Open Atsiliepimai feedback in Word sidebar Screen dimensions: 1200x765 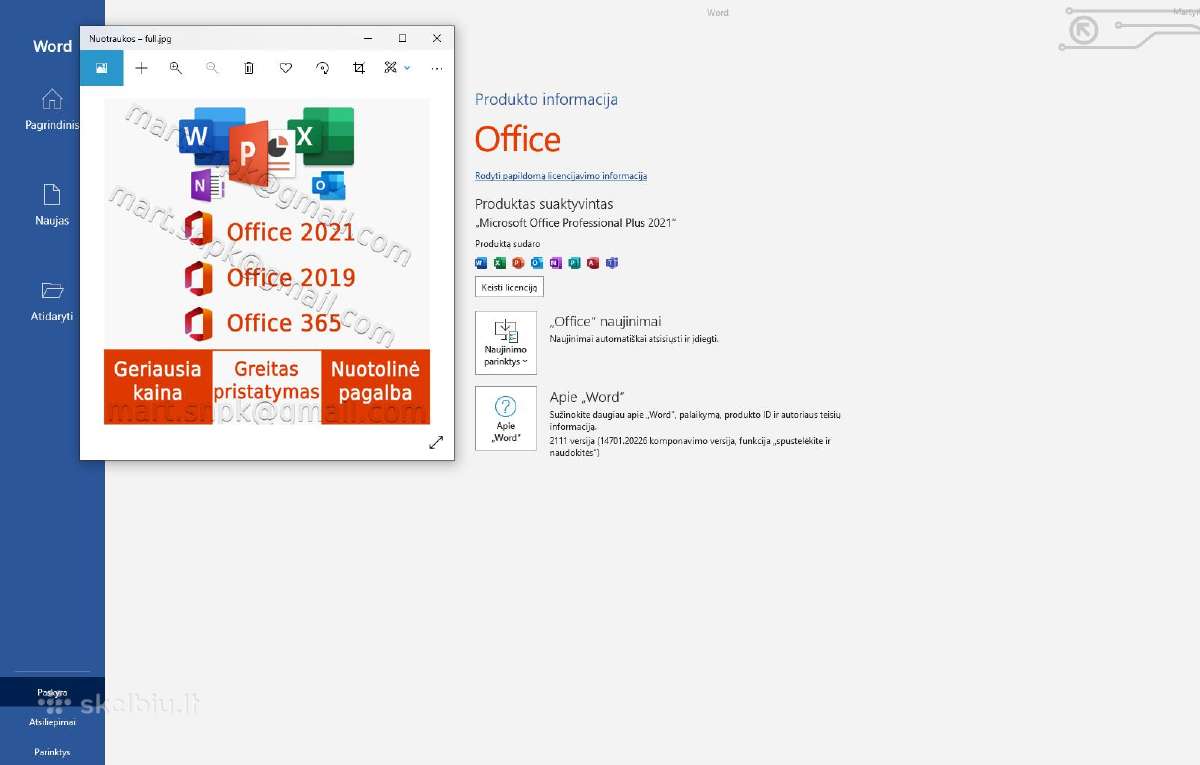pyautogui.click(x=52, y=722)
